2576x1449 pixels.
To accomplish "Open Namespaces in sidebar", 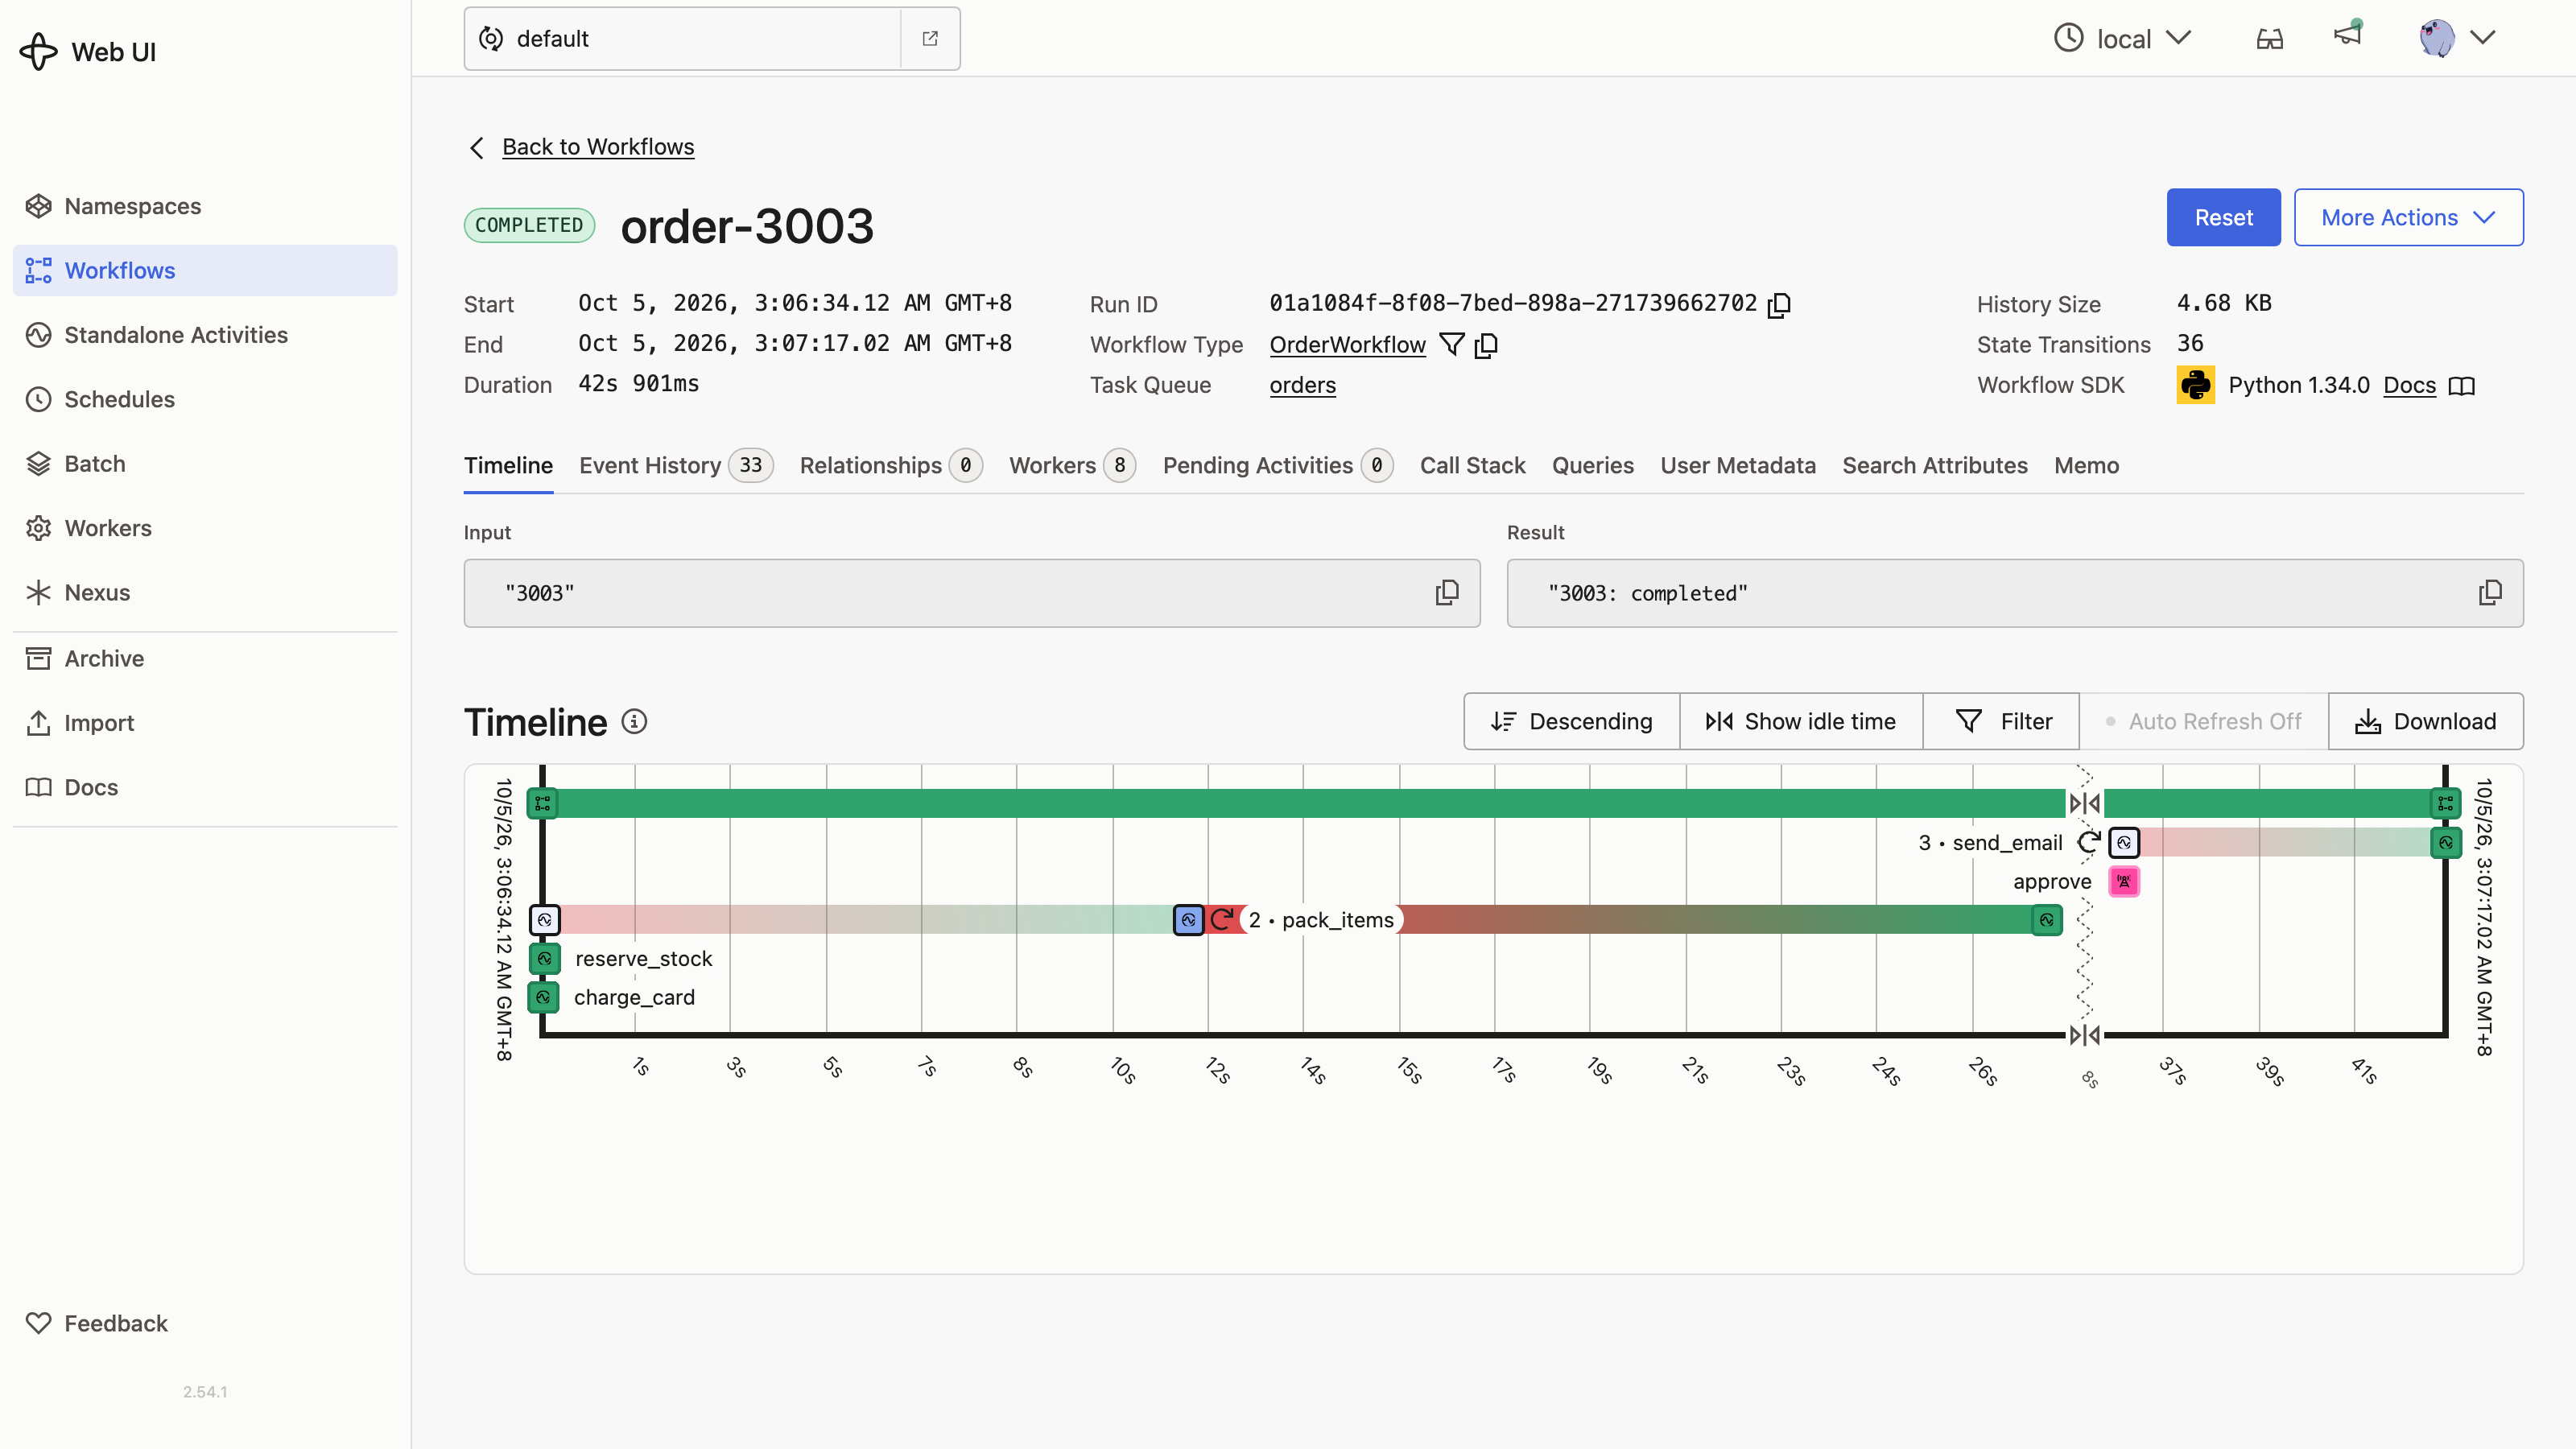I will (x=205, y=206).
